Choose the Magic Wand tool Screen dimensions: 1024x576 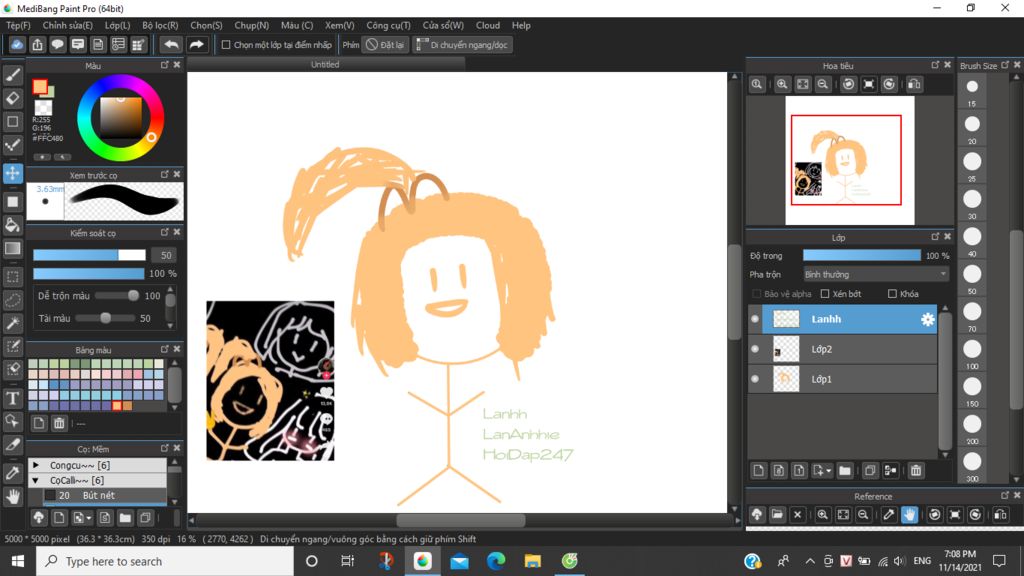coord(13,323)
